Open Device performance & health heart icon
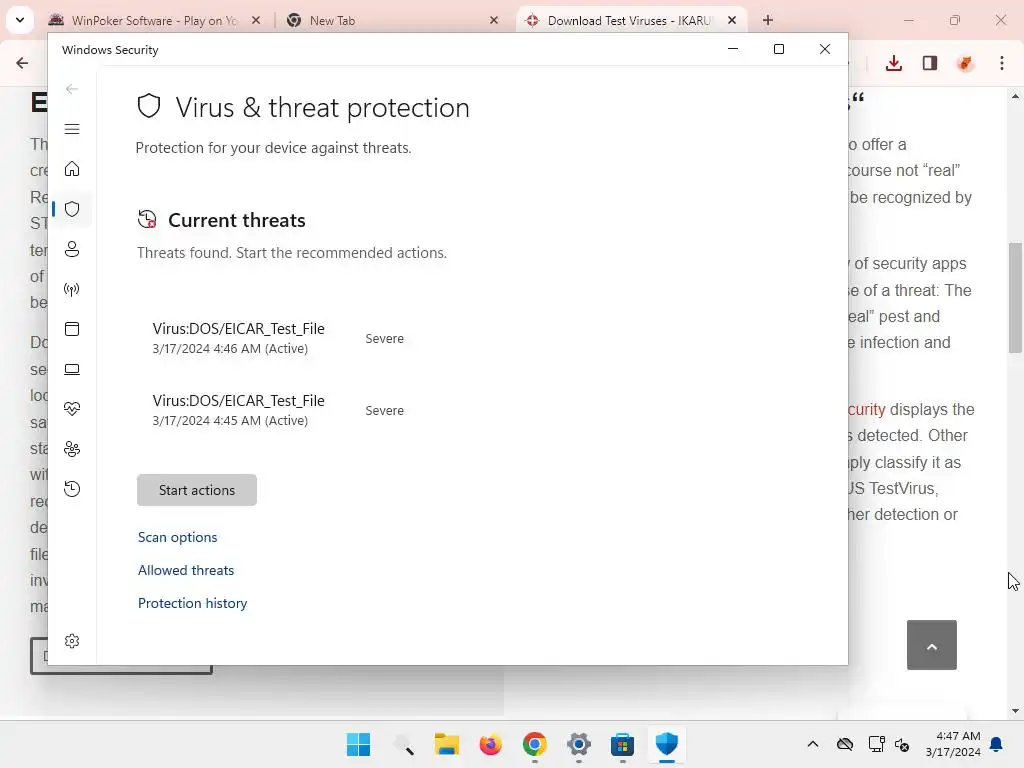 tap(72, 409)
